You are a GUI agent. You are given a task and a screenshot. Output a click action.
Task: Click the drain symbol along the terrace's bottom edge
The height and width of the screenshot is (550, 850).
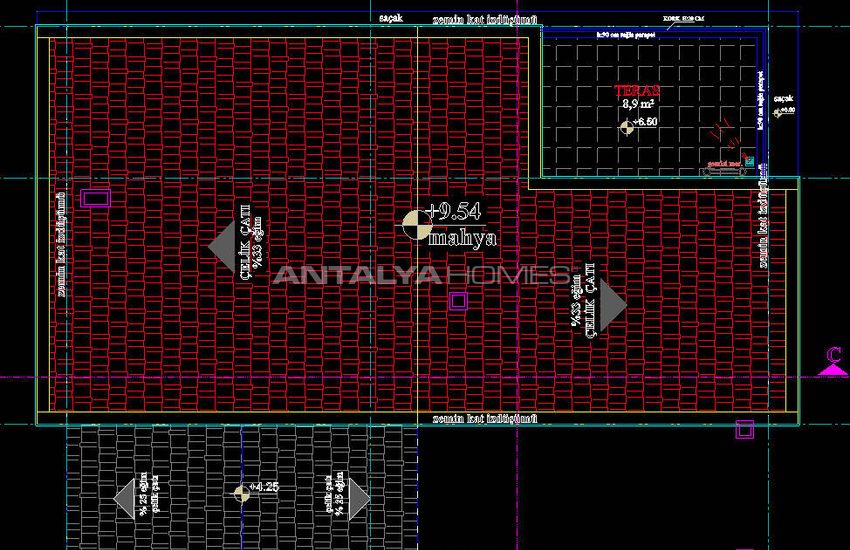(x=724, y=172)
